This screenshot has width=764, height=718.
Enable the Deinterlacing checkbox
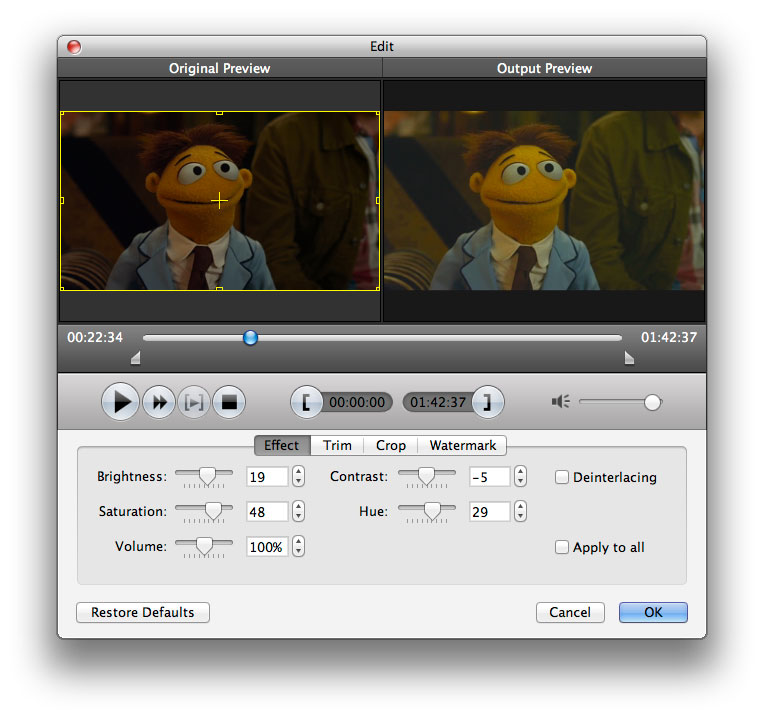(562, 478)
